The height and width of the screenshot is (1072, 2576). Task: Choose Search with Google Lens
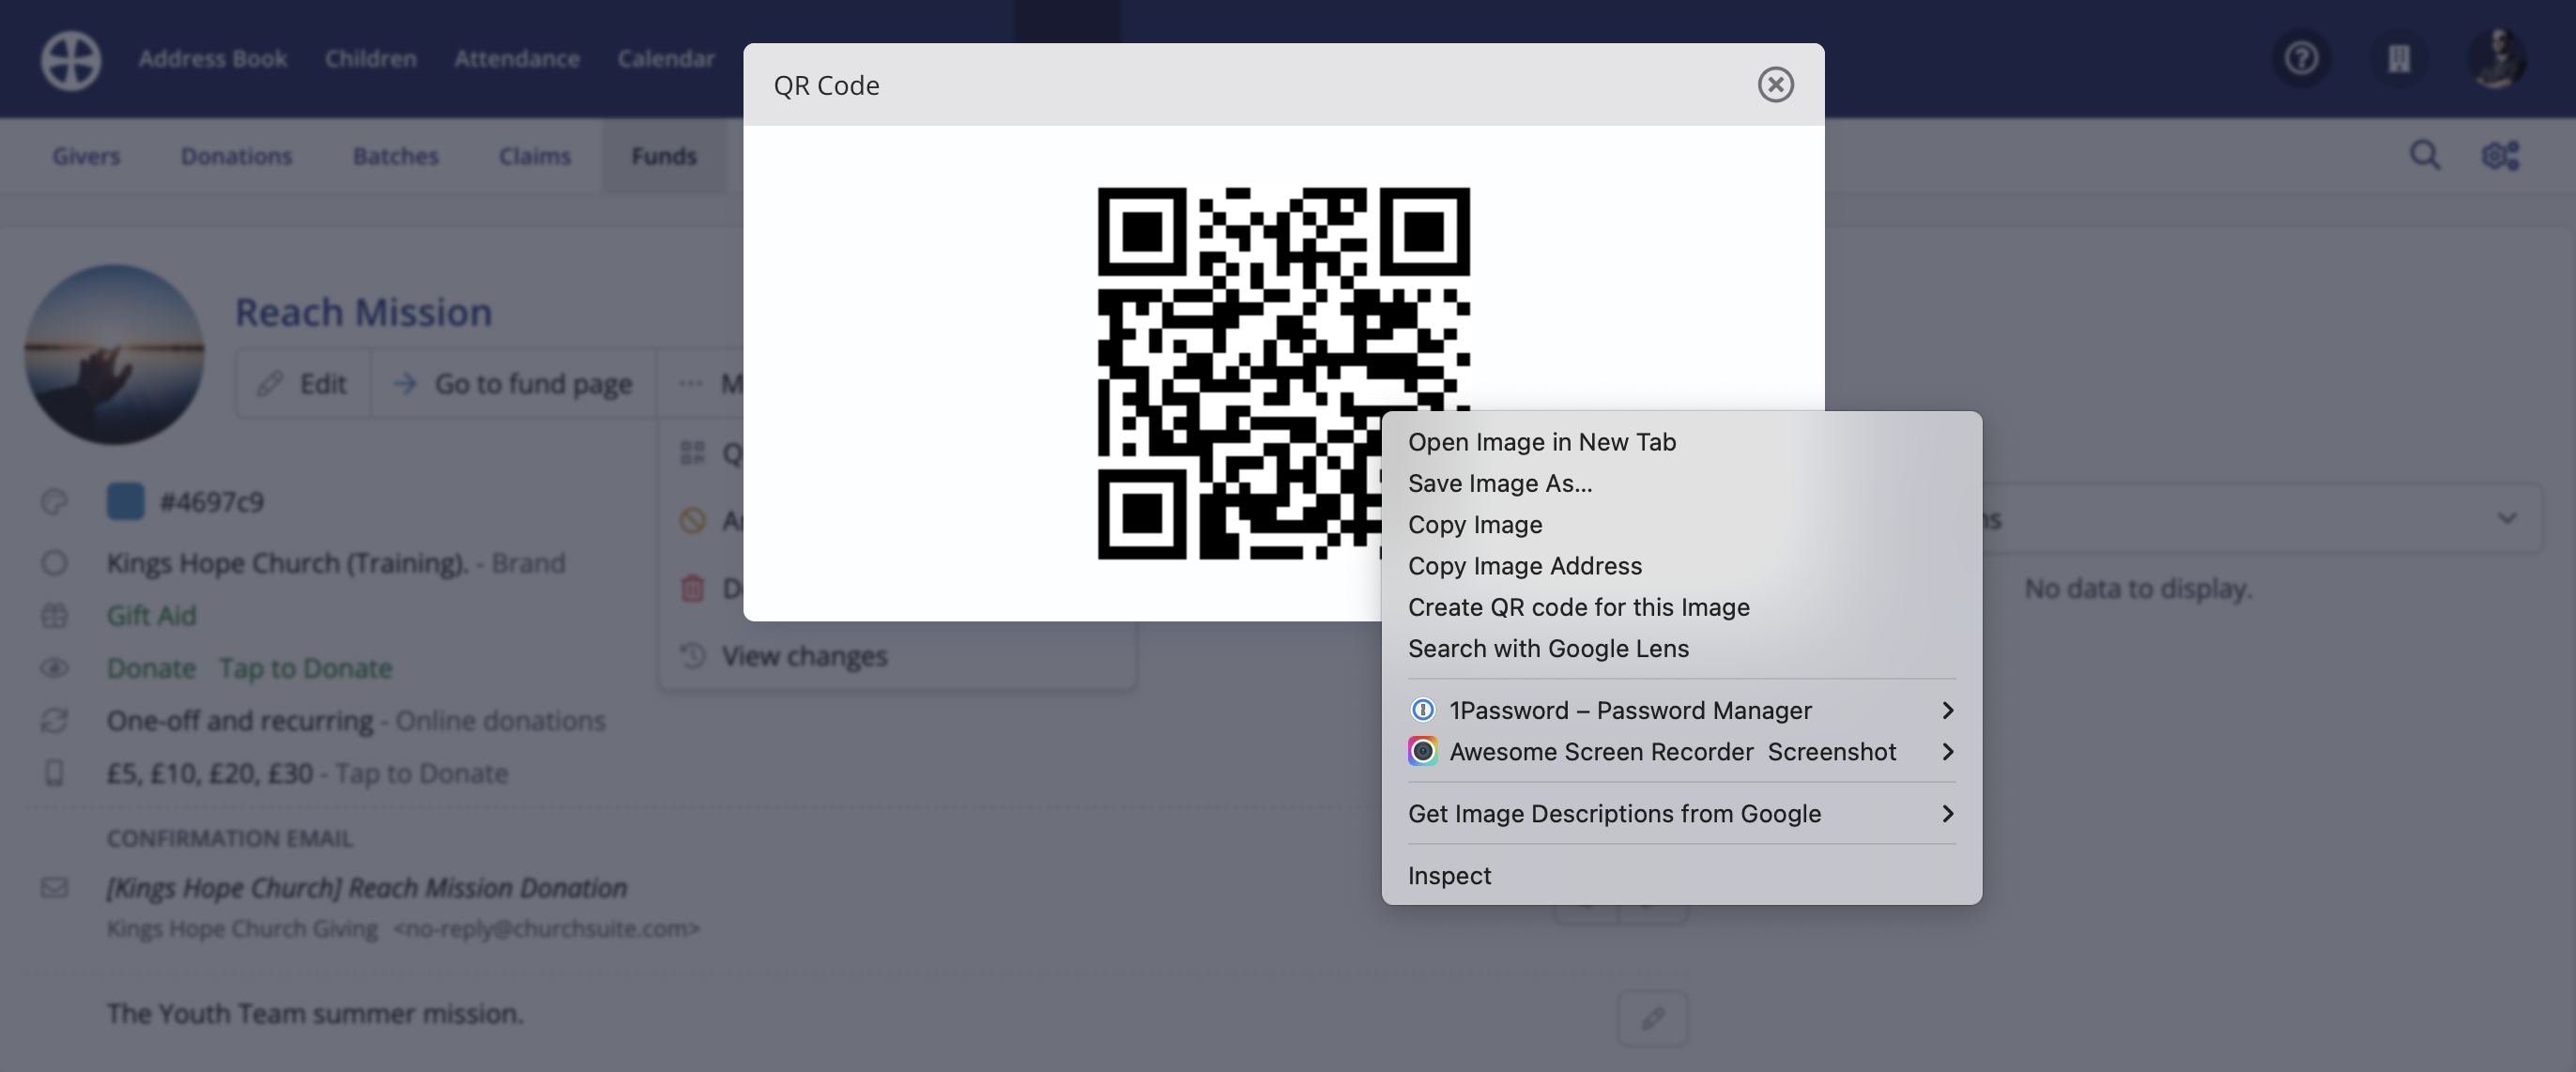(x=1681, y=648)
